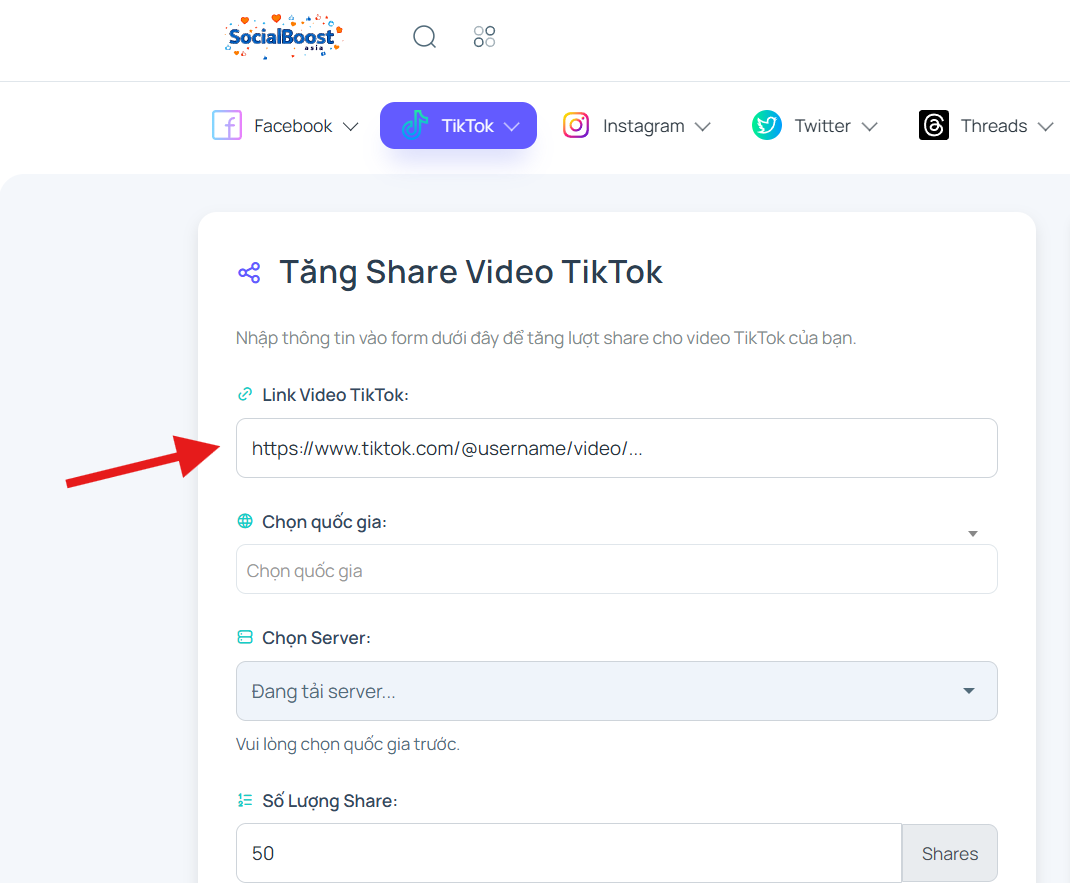Click the TikTok note icon

[414, 126]
